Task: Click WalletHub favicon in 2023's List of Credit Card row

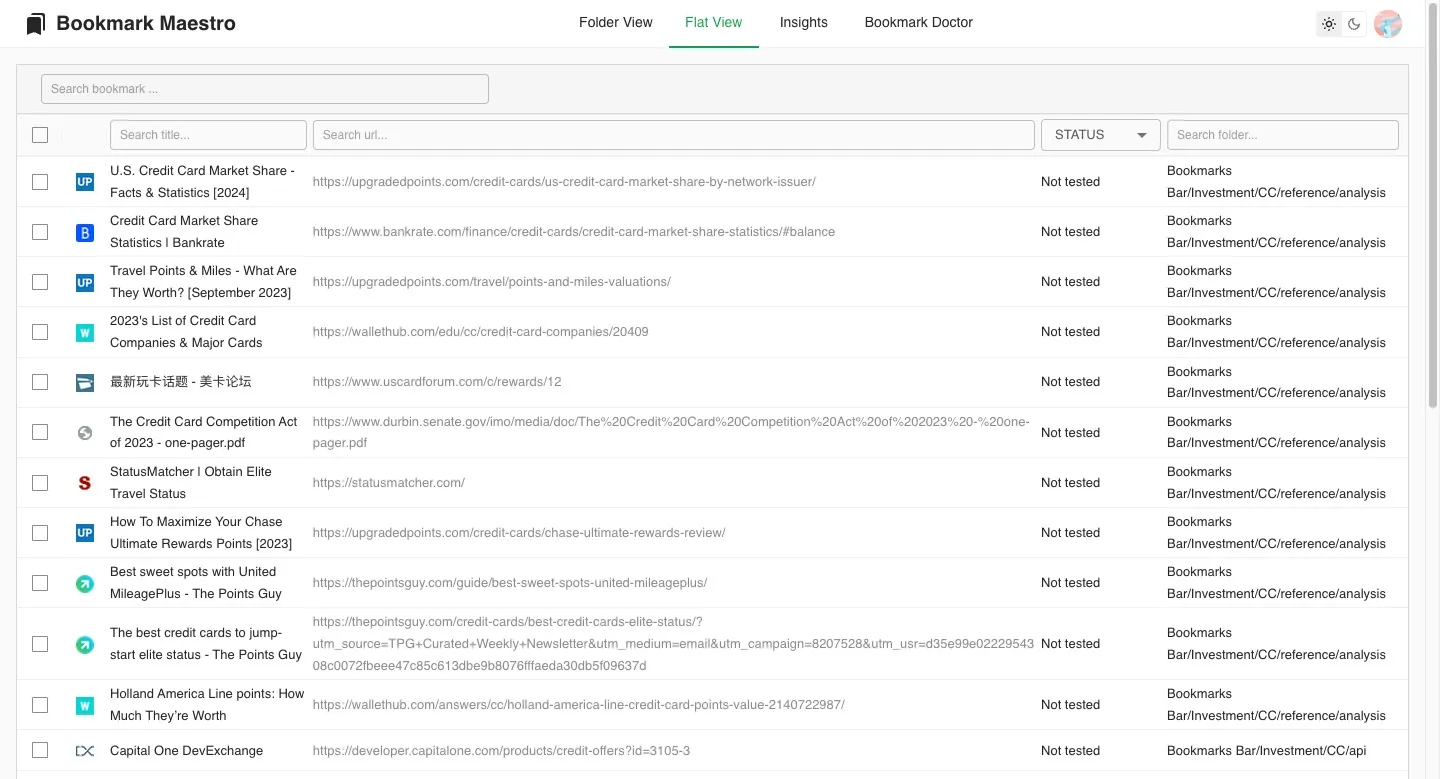Action: click(x=85, y=332)
